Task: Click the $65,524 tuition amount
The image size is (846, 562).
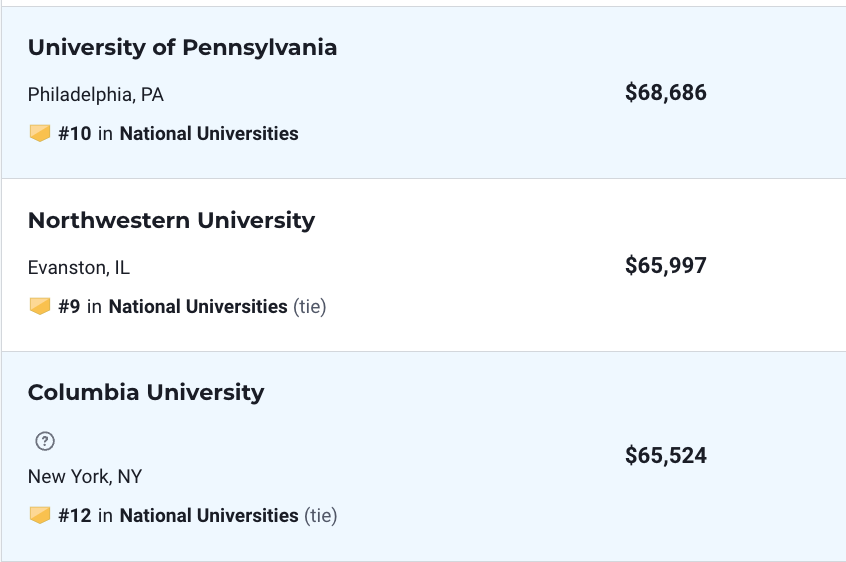Action: click(x=666, y=456)
